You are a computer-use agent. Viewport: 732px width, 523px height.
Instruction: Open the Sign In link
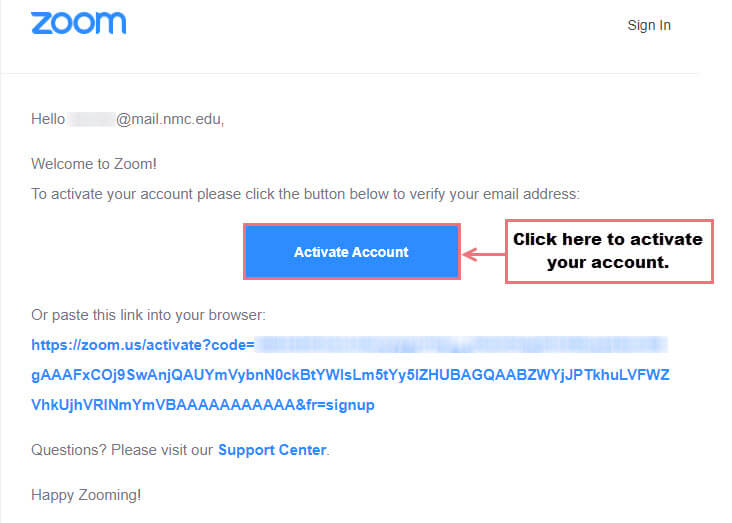[x=649, y=25]
